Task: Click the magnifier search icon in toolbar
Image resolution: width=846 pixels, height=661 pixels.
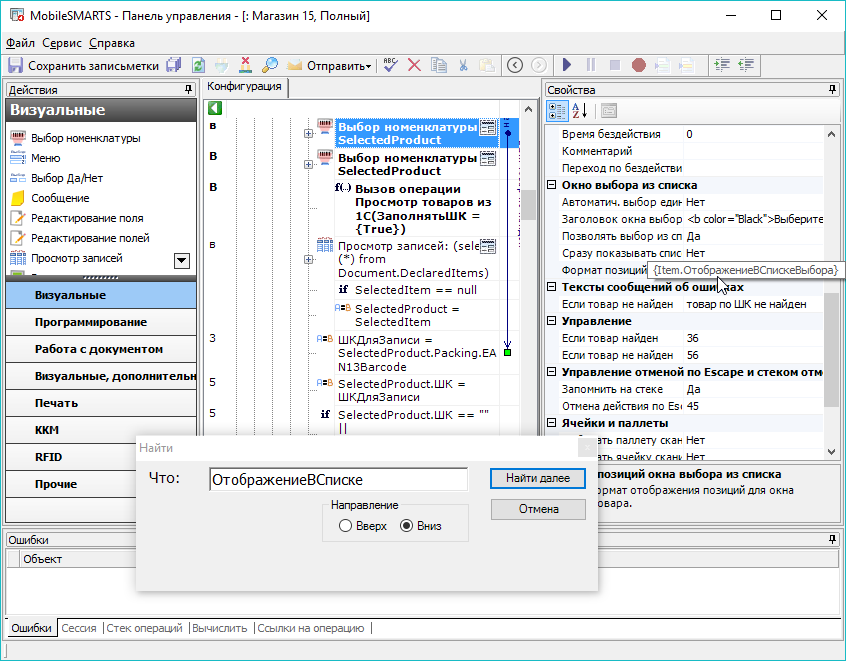Action: point(270,65)
